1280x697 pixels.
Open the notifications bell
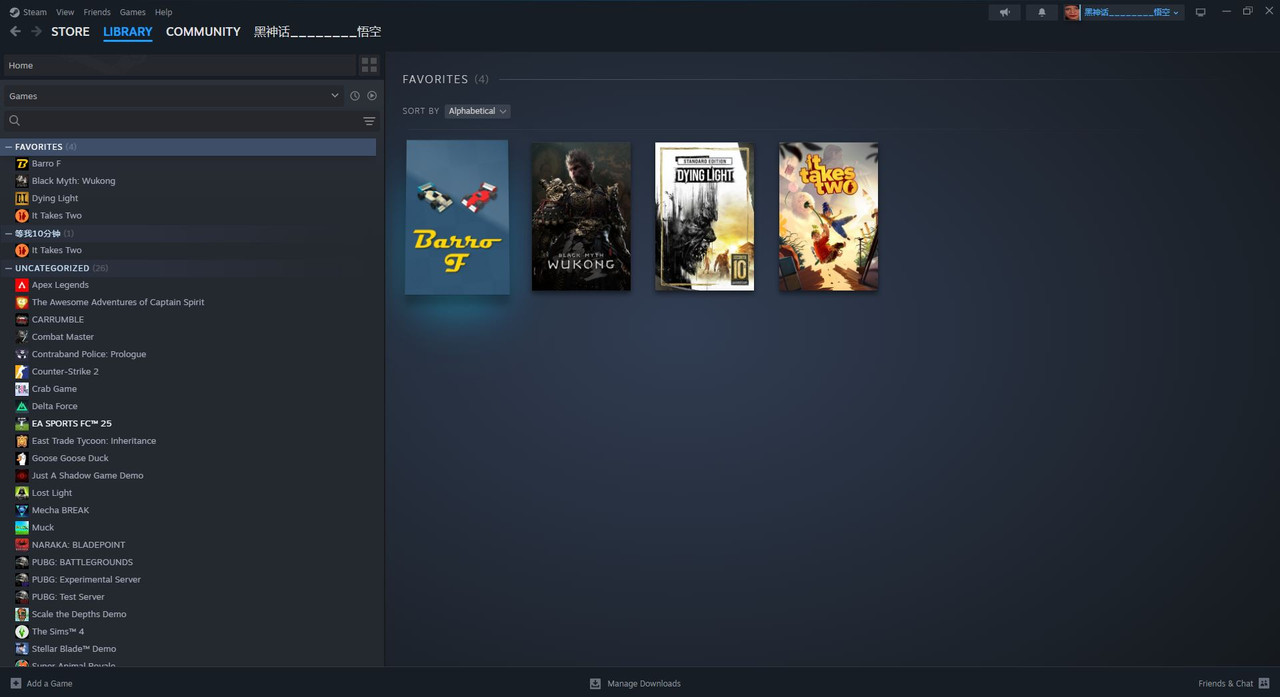point(1041,12)
